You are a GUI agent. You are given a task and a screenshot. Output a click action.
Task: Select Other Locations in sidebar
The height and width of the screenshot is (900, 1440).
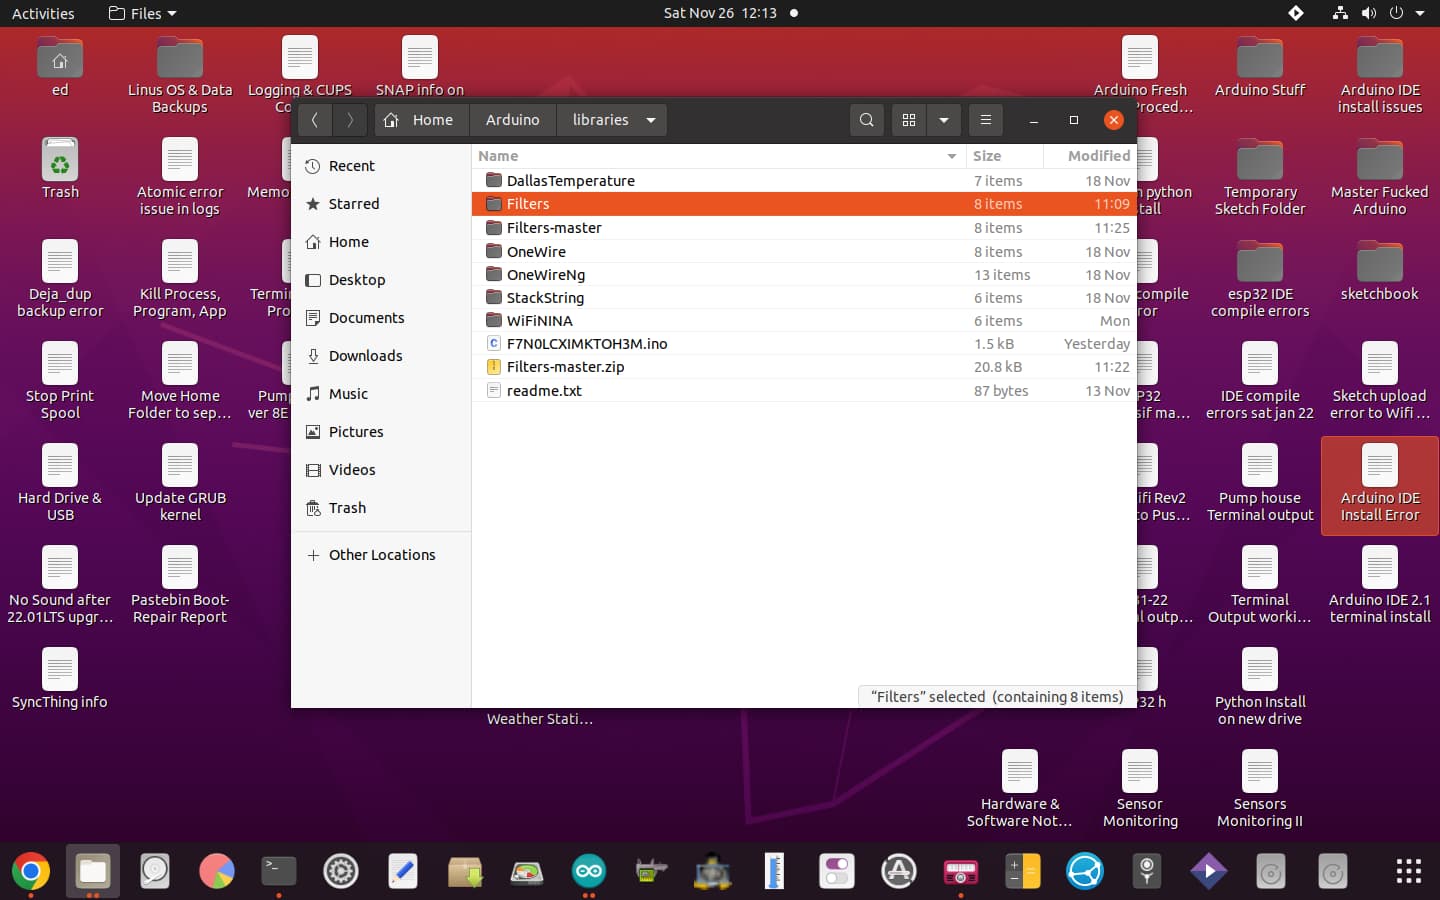(x=382, y=555)
